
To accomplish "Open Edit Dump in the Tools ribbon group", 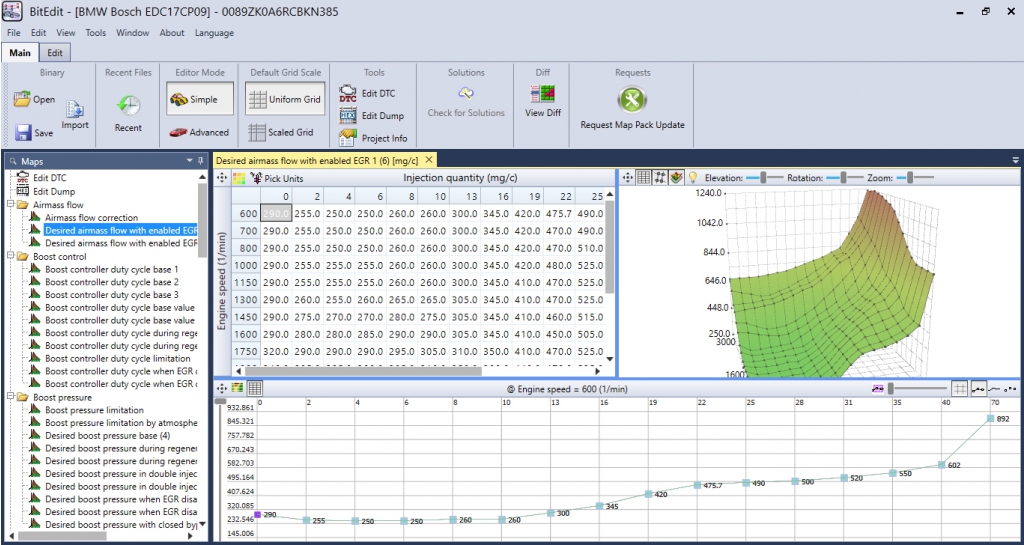I will 348,116.
